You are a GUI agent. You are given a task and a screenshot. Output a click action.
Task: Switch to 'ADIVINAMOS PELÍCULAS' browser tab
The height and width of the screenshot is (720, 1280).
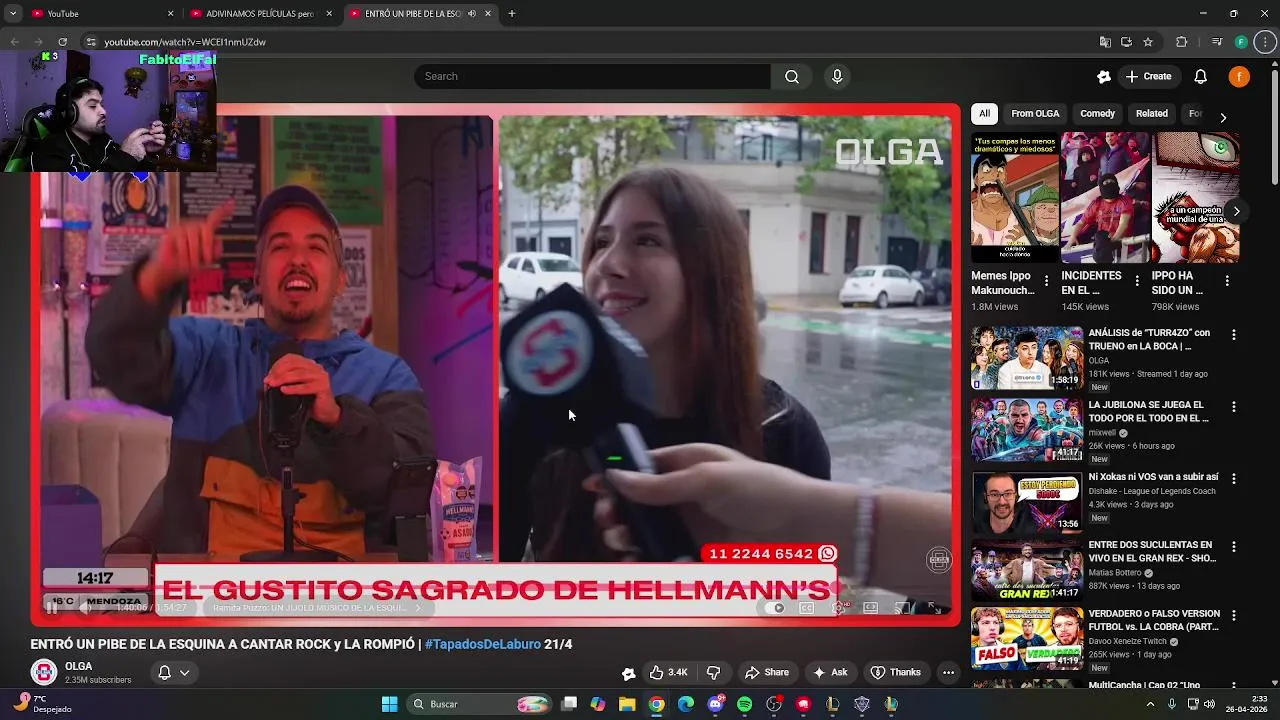(262, 14)
